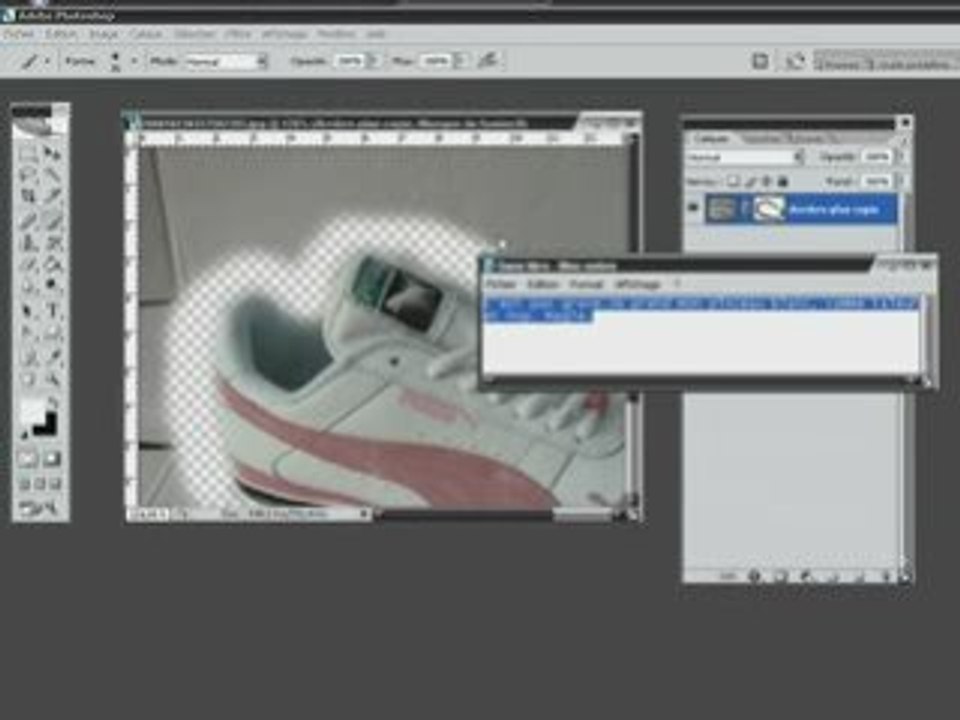This screenshot has width=960, height=720.
Task: Select the Path Selection tool
Action: click(x=28, y=311)
